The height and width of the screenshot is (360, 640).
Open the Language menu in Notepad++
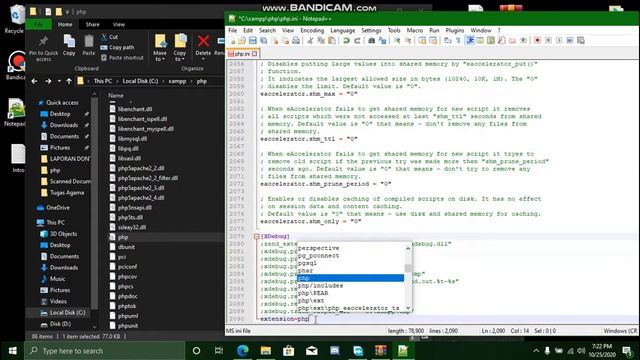click(342, 31)
